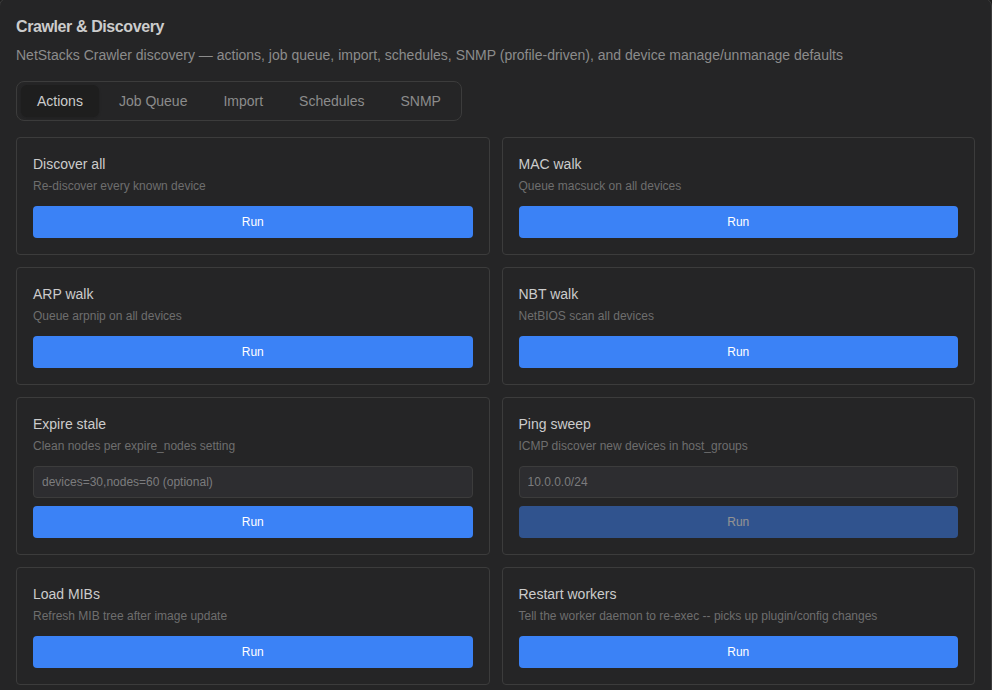
Task: Run the Load MIBs action
Action: click(252, 652)
